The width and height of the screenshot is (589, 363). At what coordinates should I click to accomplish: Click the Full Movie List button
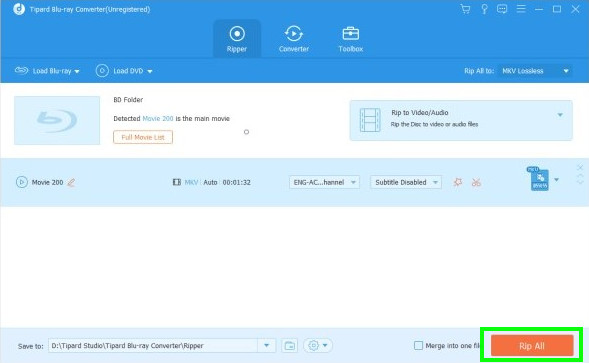pos(143,137)
